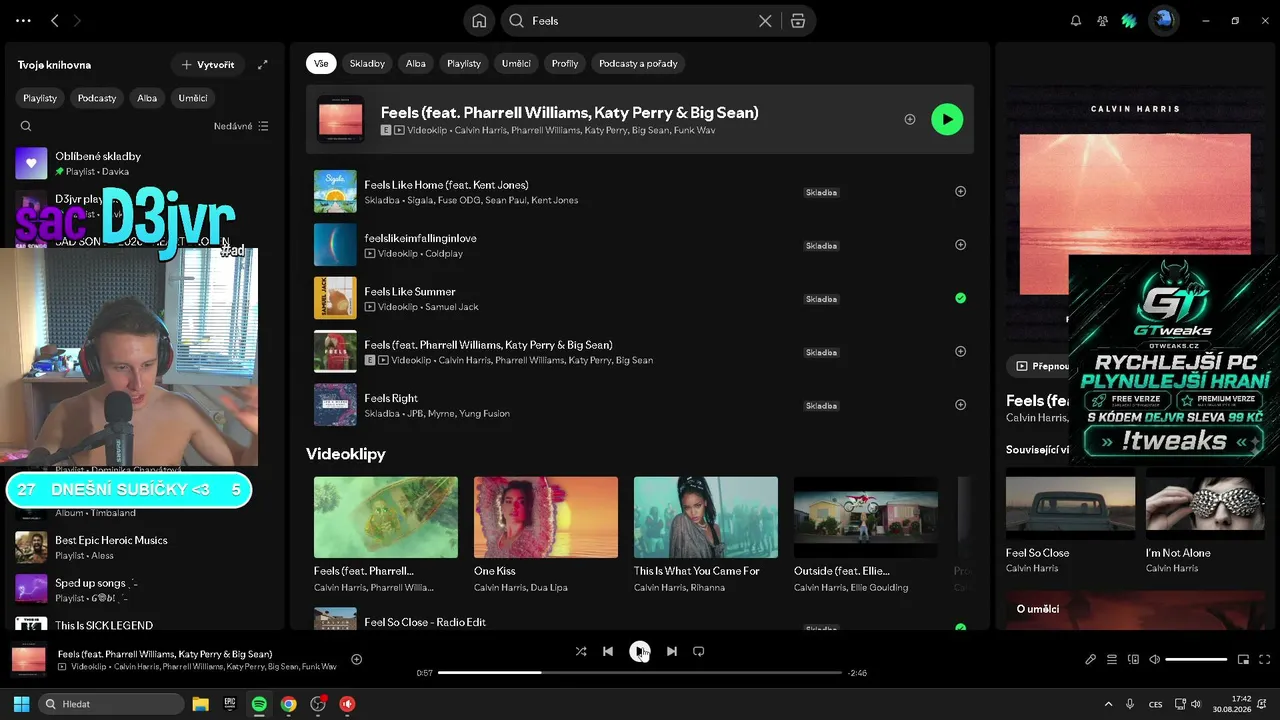1280x720 pixels.
Task: Select the Vše search tab
Action: coord(321,63)
